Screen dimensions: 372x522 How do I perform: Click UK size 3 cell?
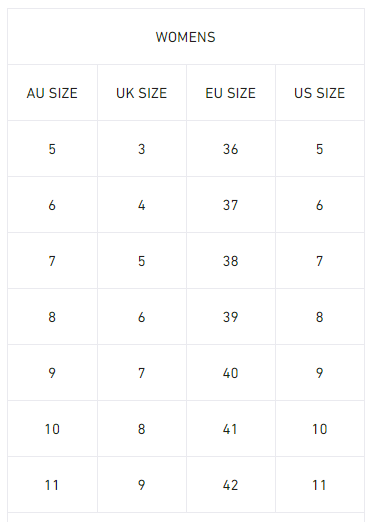coord(142,149)
